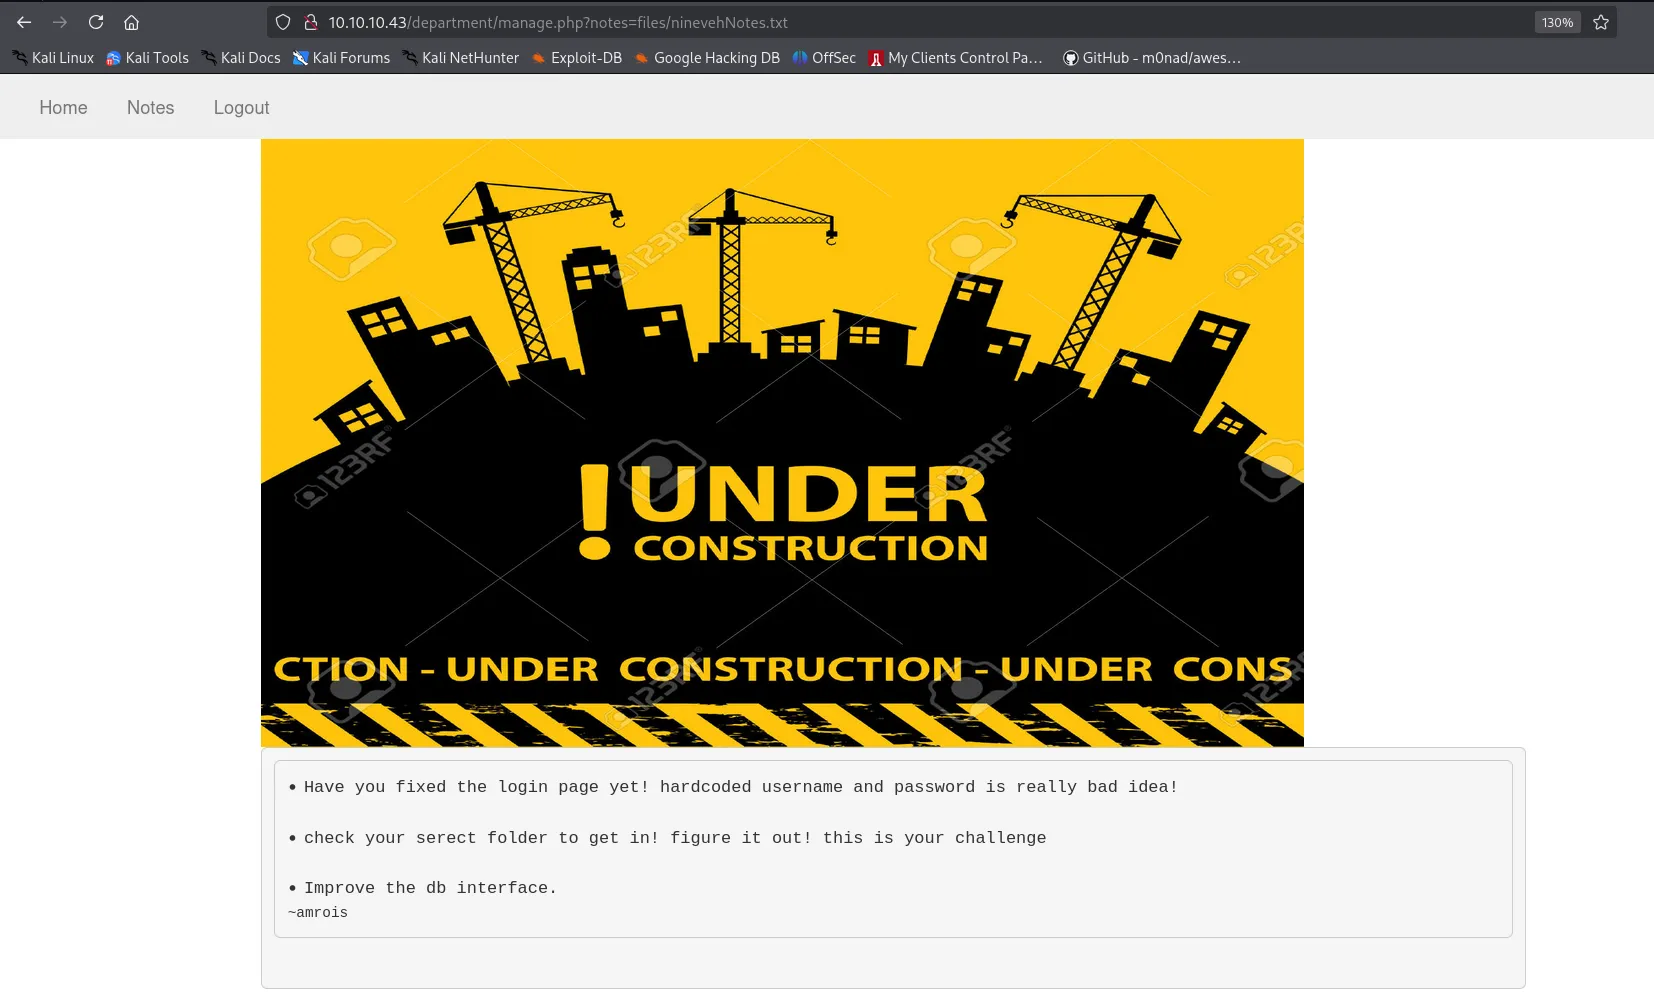Bookmark this page with the star icon
The width and height of the screenshot is (1654, 1001).
(x=1601, y=22)
